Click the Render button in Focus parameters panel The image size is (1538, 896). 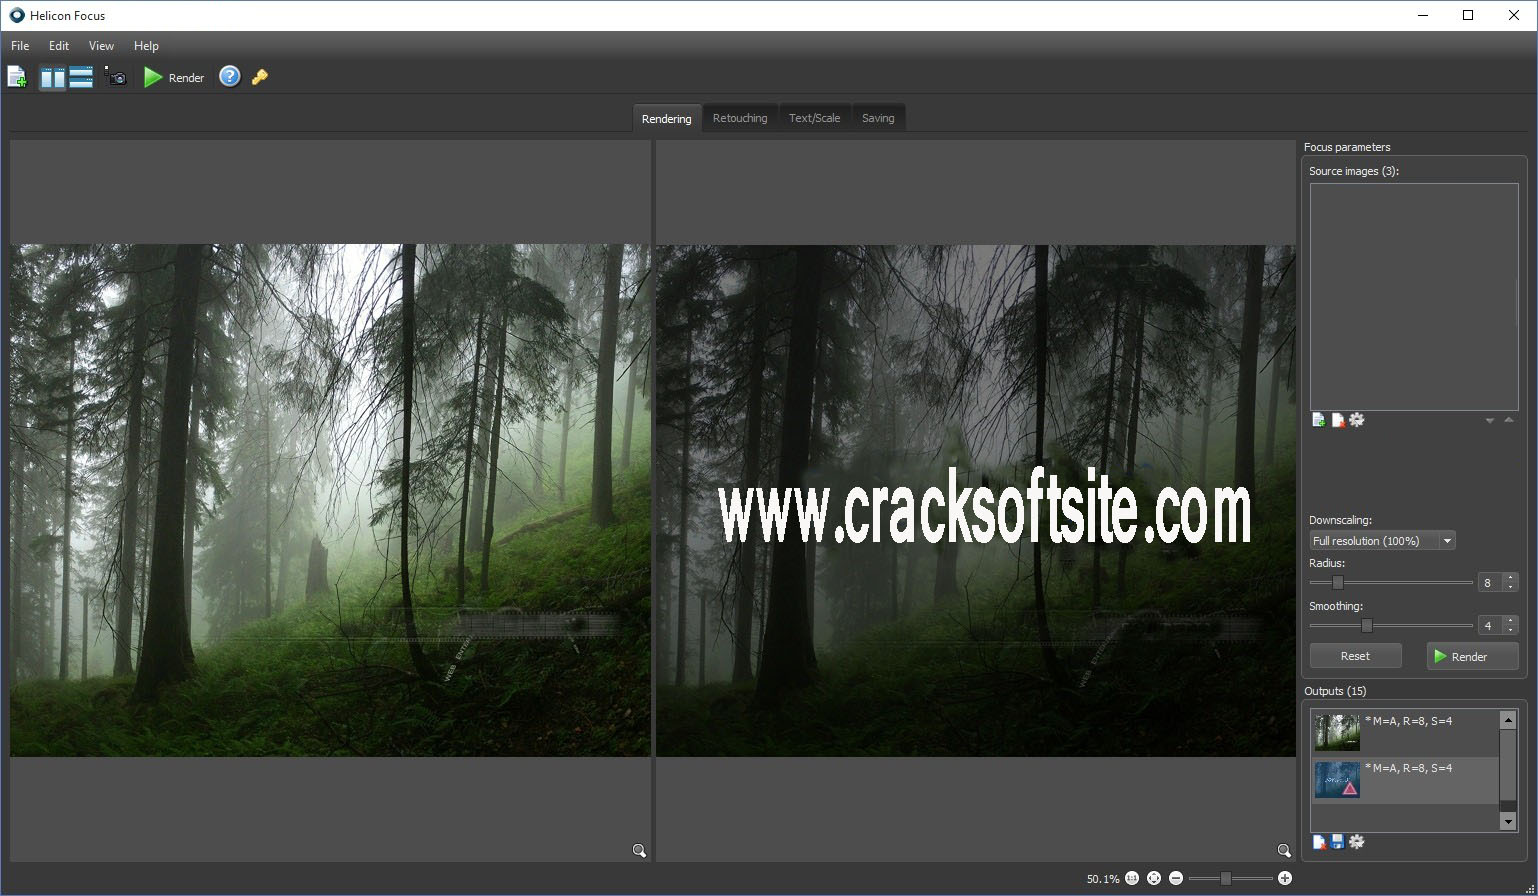click(1473, 656)
